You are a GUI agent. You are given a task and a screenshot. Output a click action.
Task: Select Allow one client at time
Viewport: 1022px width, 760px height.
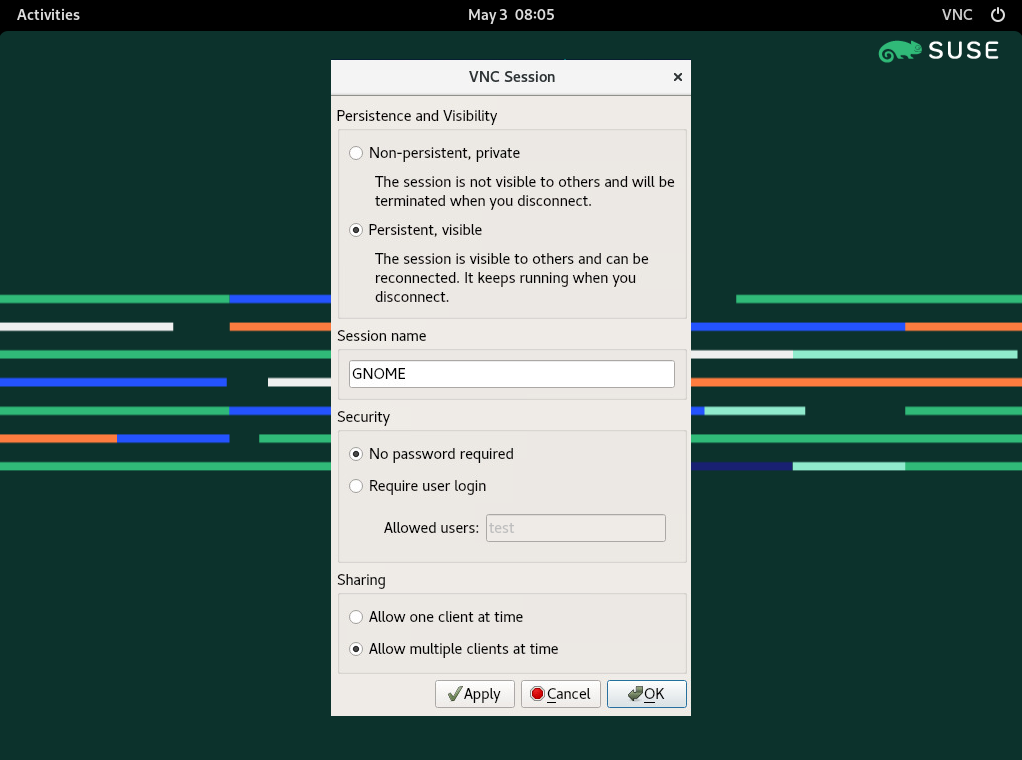(x=356, y=617)
